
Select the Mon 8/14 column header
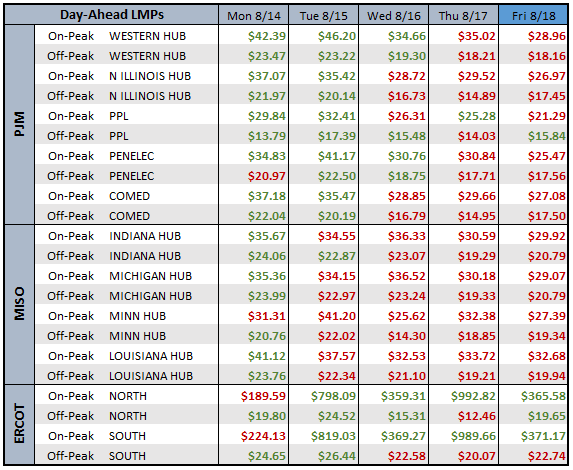254,15
